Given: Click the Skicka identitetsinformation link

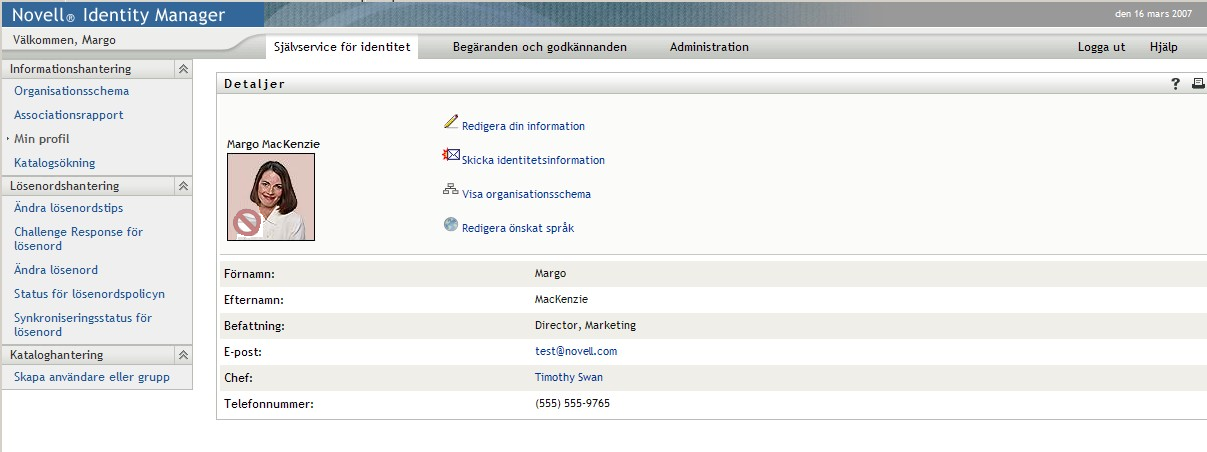Looking at the screenshot, I should click(533, 161).
